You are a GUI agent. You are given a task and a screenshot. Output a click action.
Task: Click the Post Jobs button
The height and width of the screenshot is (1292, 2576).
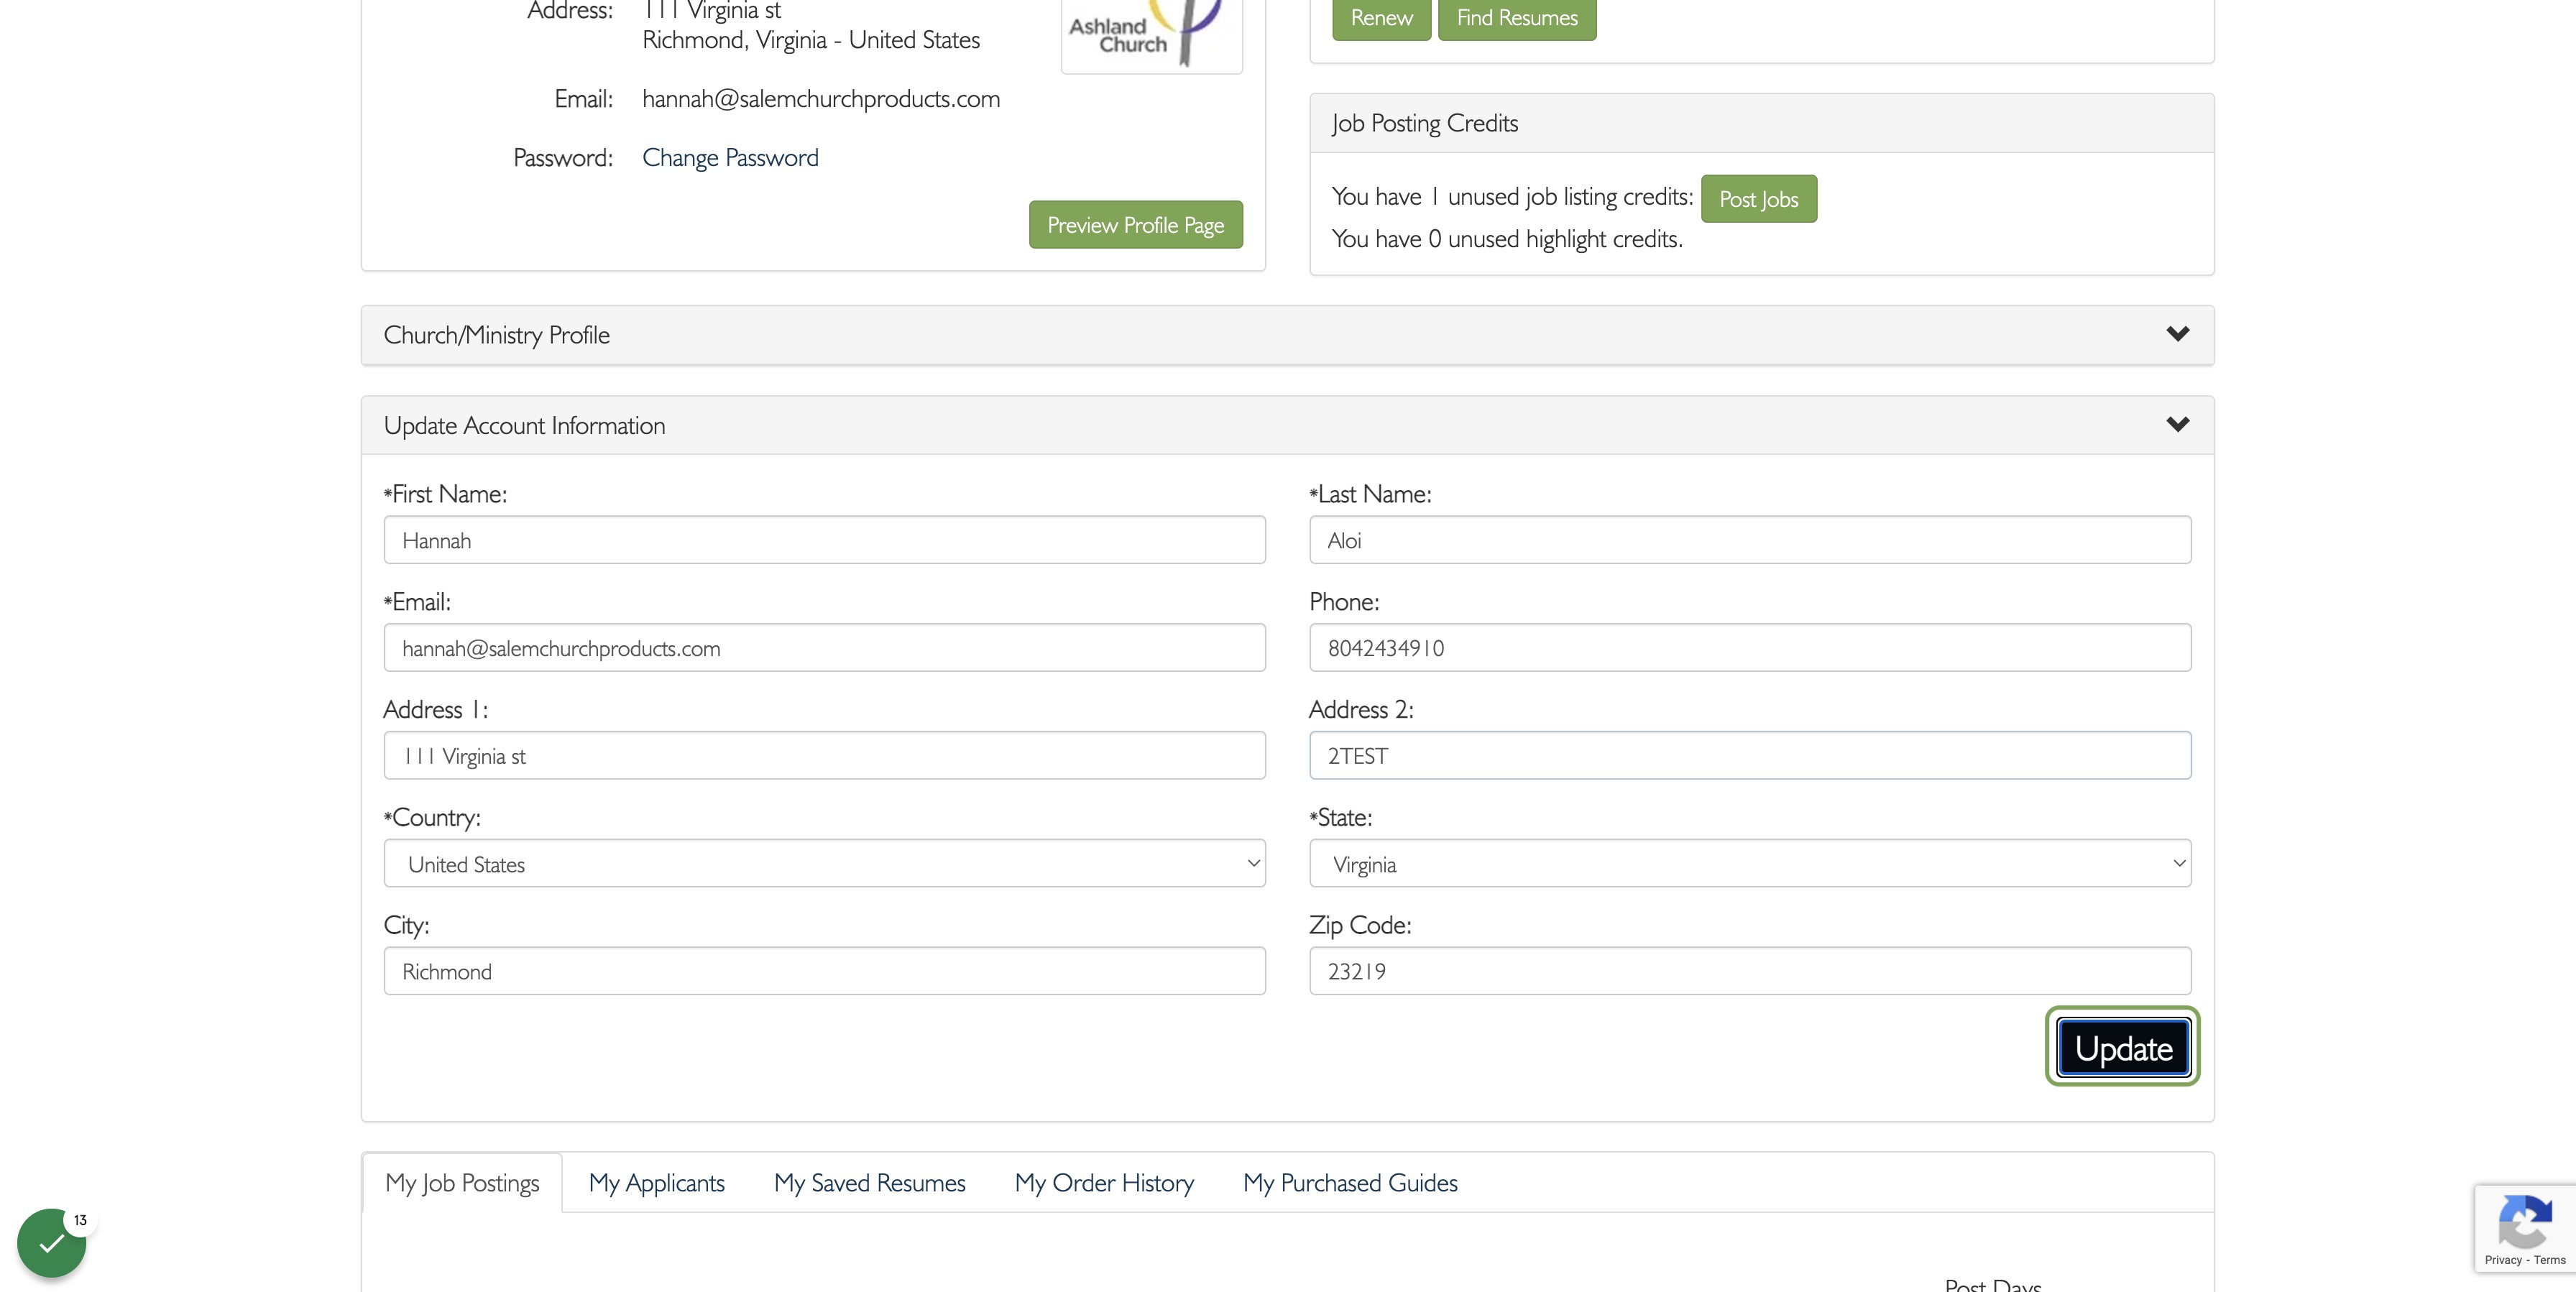1758,199
